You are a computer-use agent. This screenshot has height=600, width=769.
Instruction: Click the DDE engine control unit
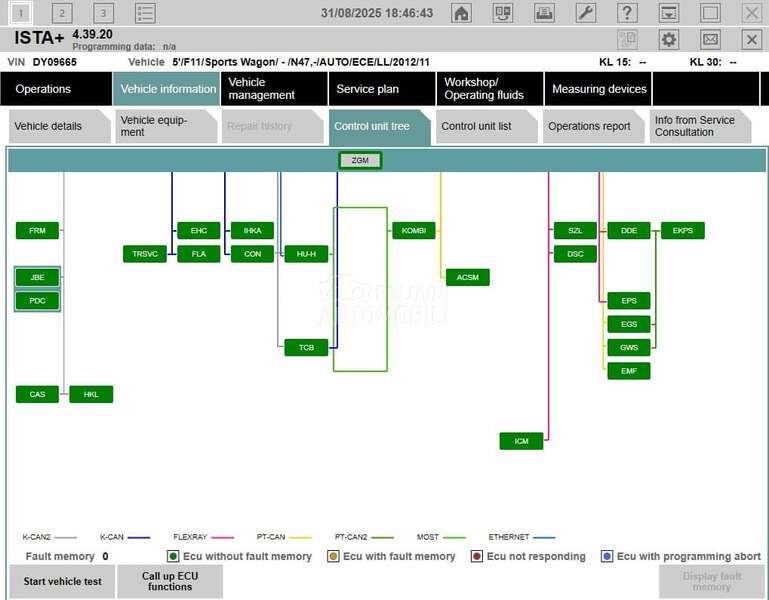coord(629,231)
